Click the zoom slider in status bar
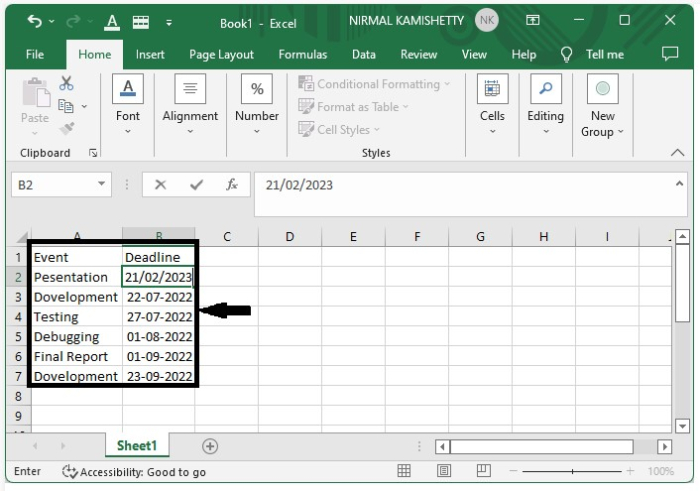The image size is (700, 491). pos(573,471)
